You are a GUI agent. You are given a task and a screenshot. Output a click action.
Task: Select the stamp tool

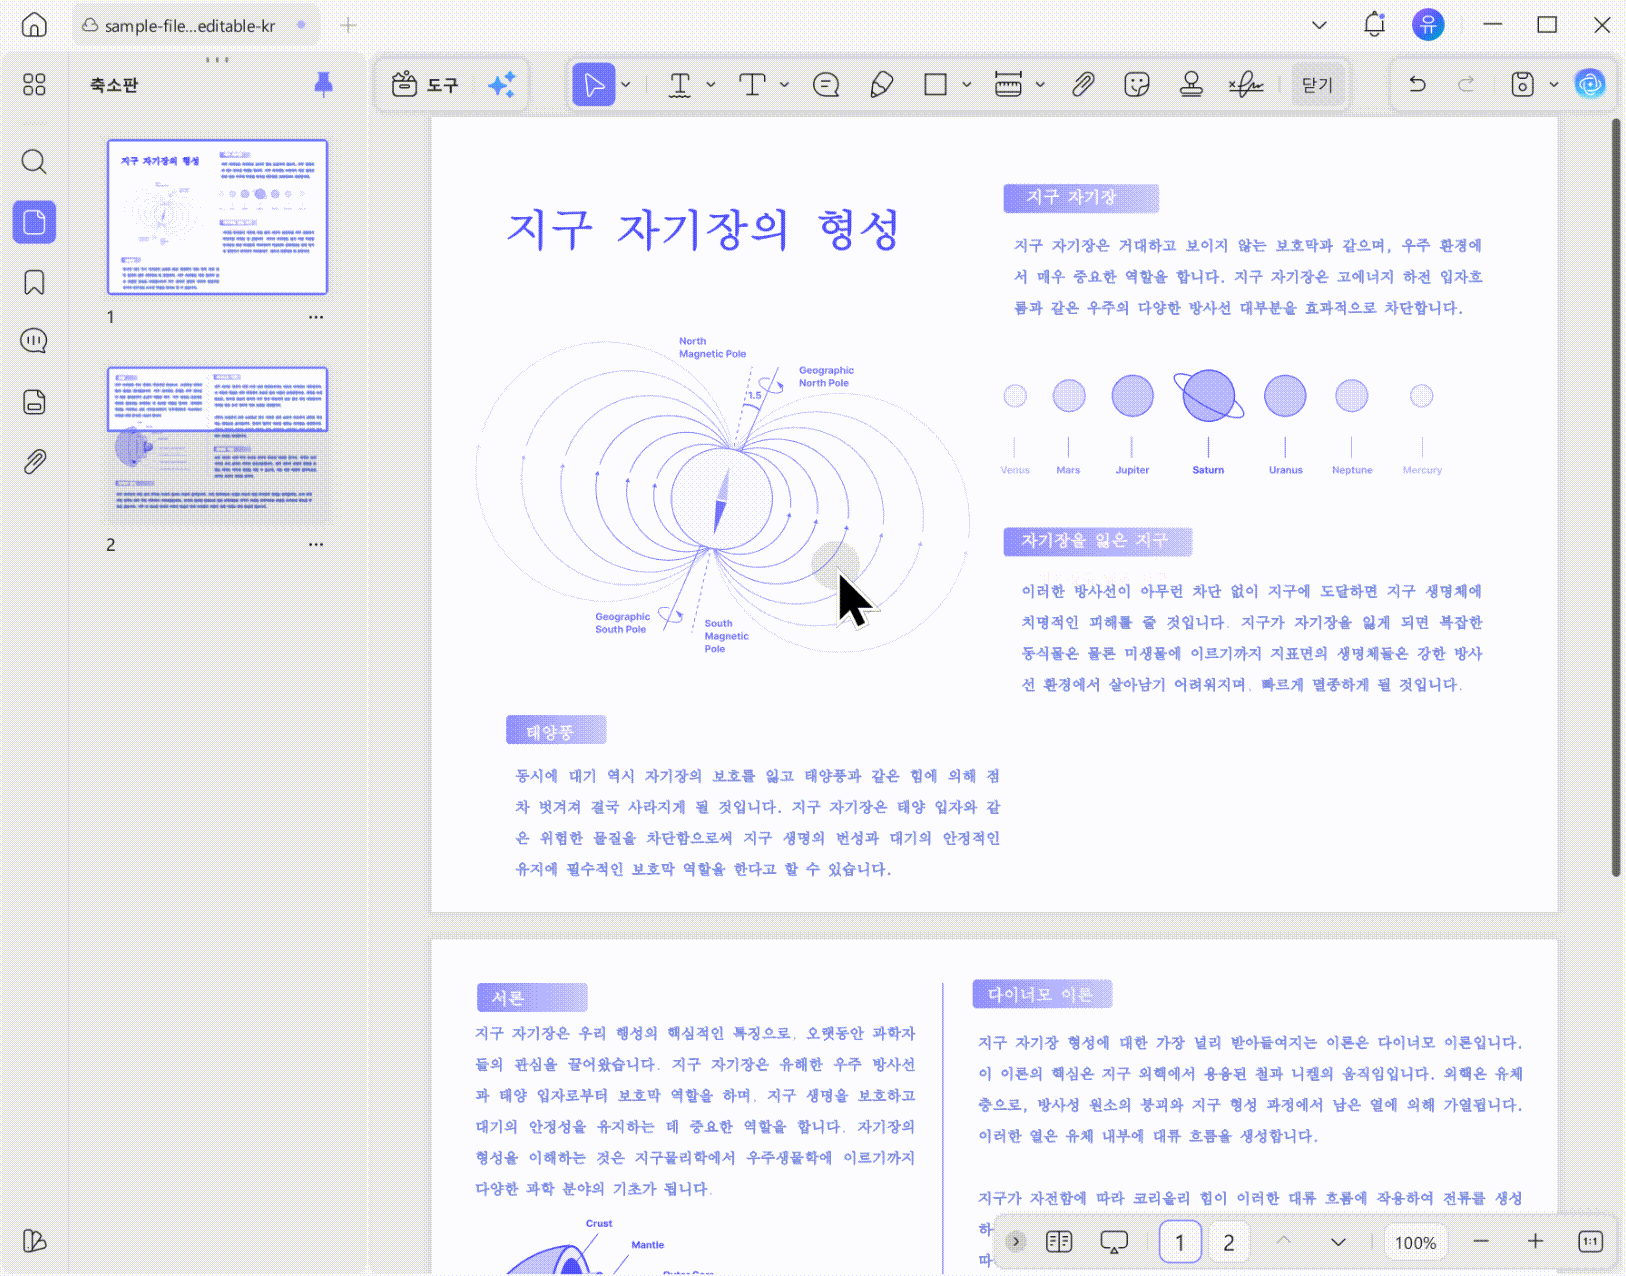[x=1191, y=85]
